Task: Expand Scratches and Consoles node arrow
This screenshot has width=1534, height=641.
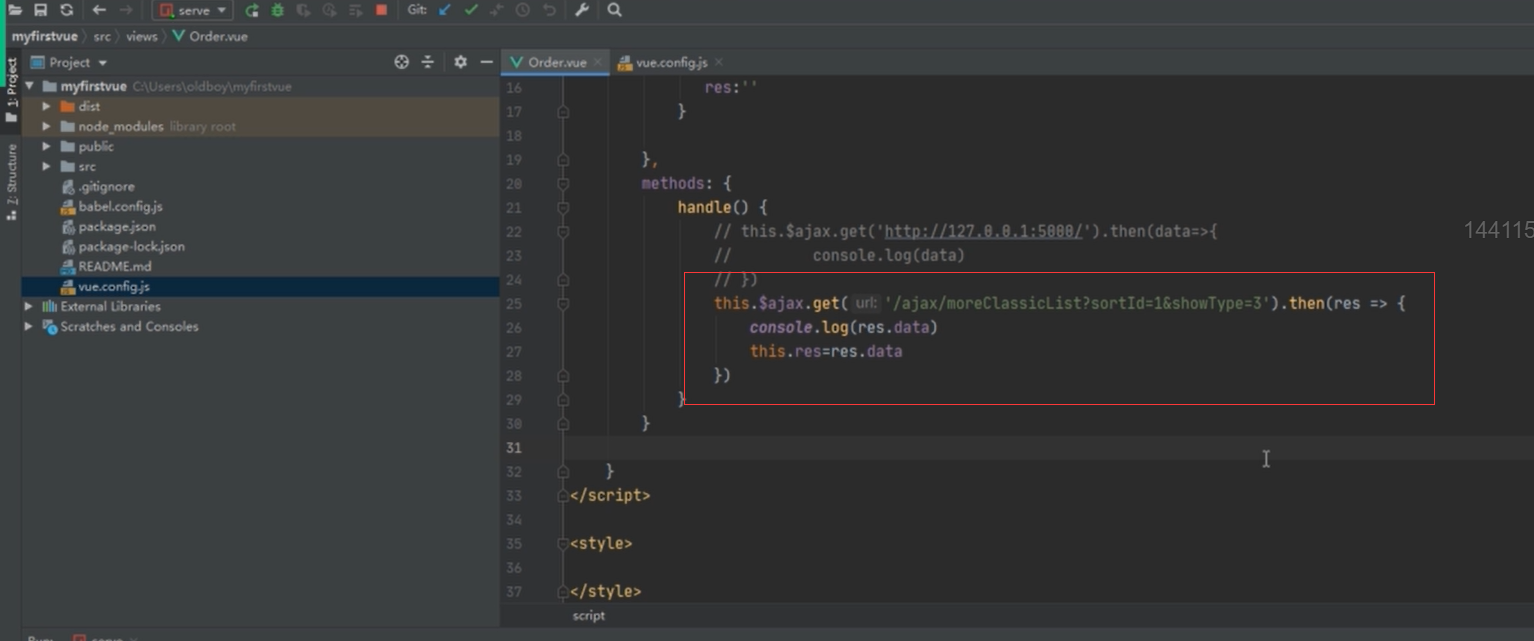Action: pyautogui.click(x=29, y=326)
